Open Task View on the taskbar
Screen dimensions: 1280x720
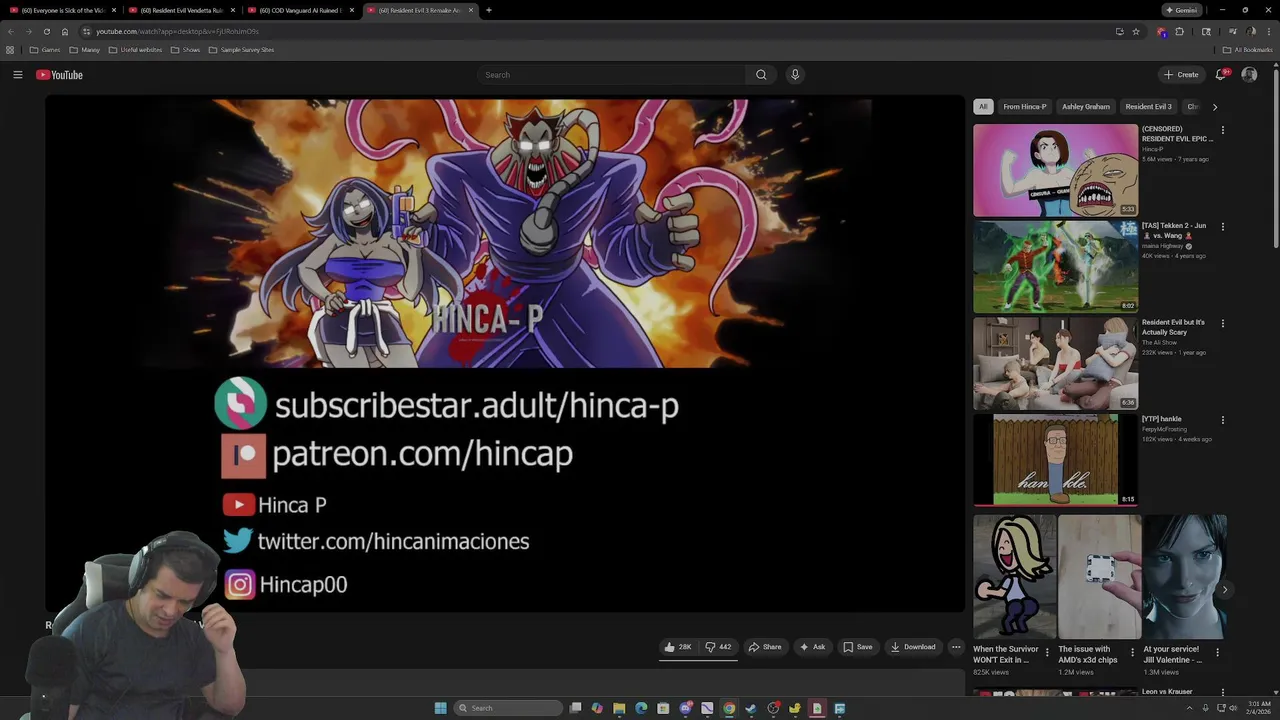tap(575, 708)
